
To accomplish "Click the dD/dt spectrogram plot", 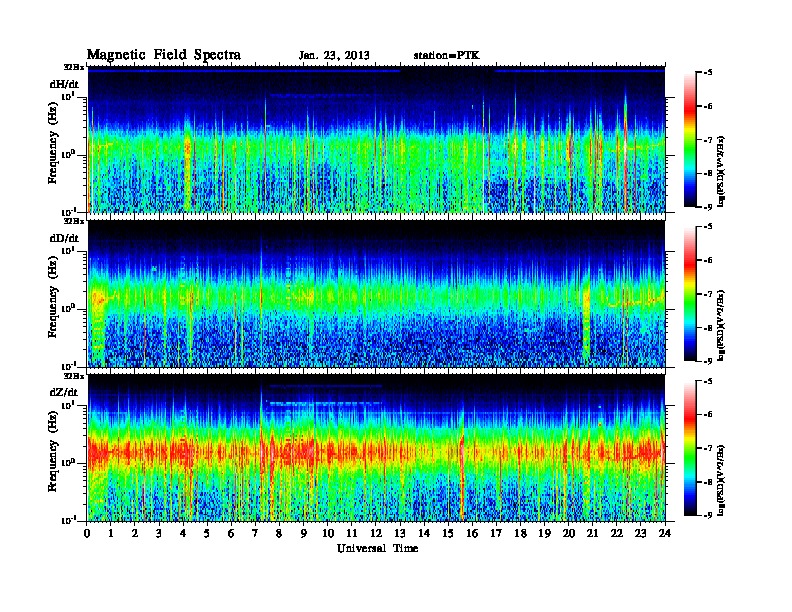I will (376, 294).
